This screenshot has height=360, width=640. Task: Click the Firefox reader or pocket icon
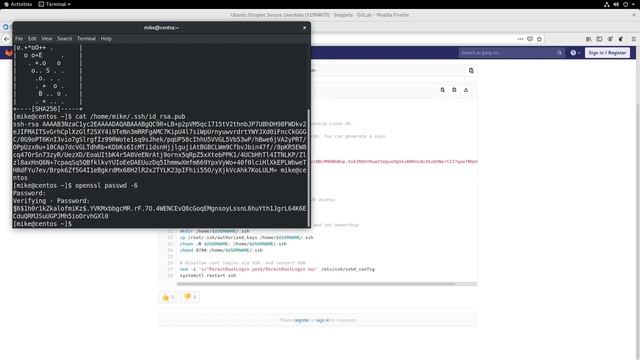point(530,39)
